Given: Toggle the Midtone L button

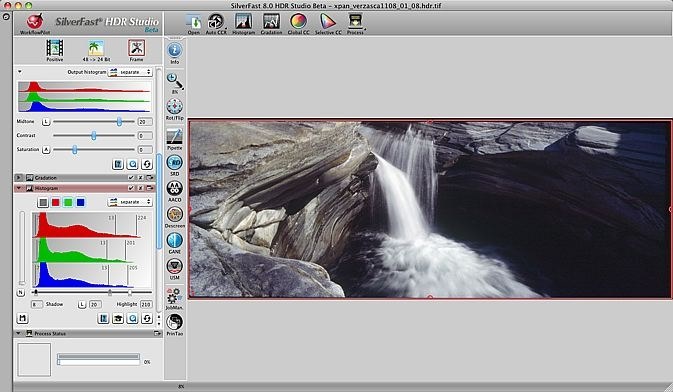Looking at the screenshot, I should coord(46,122).
